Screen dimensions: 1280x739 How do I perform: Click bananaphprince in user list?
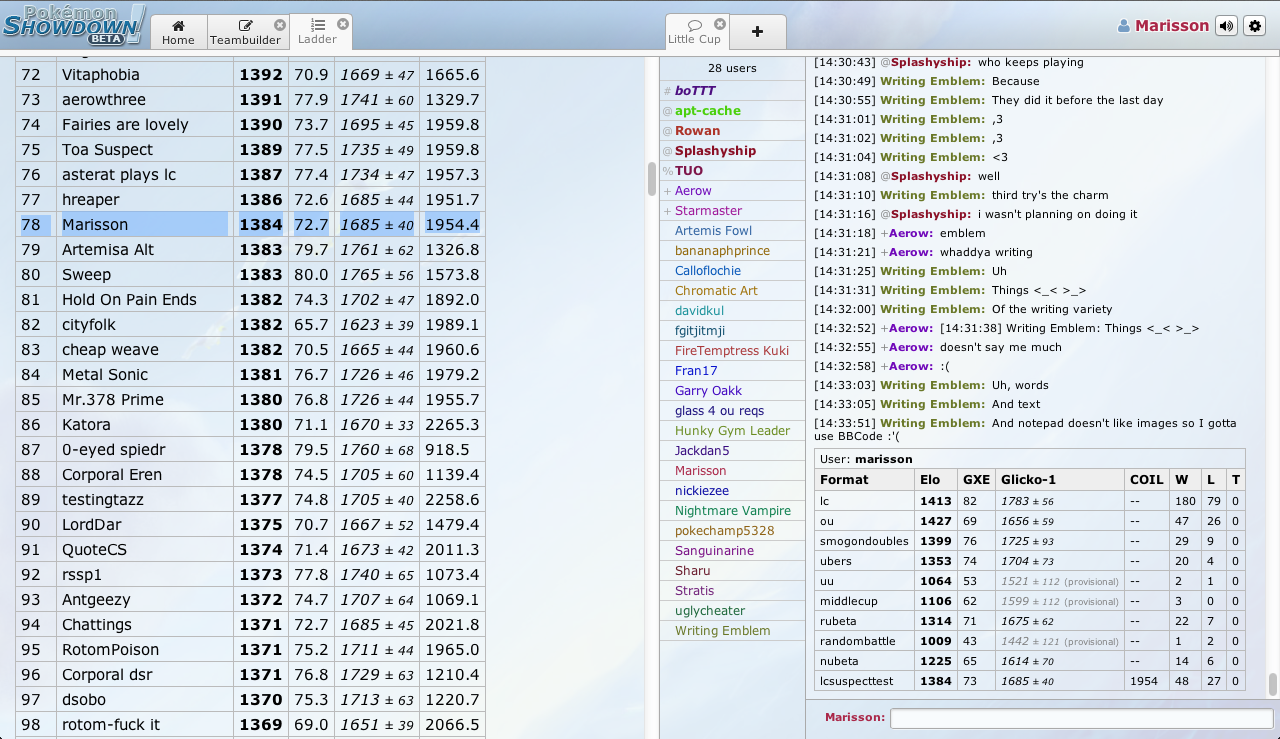point(732,251)
